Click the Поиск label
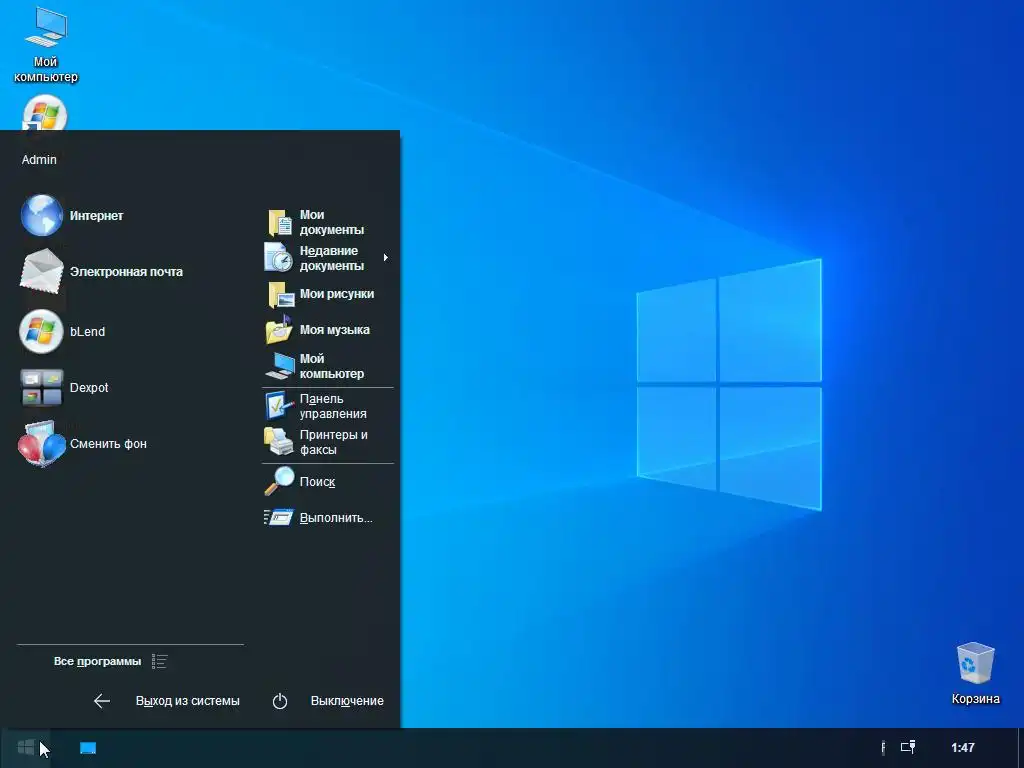The width and height of the screenshot is (1024, 768). (317, 482)
